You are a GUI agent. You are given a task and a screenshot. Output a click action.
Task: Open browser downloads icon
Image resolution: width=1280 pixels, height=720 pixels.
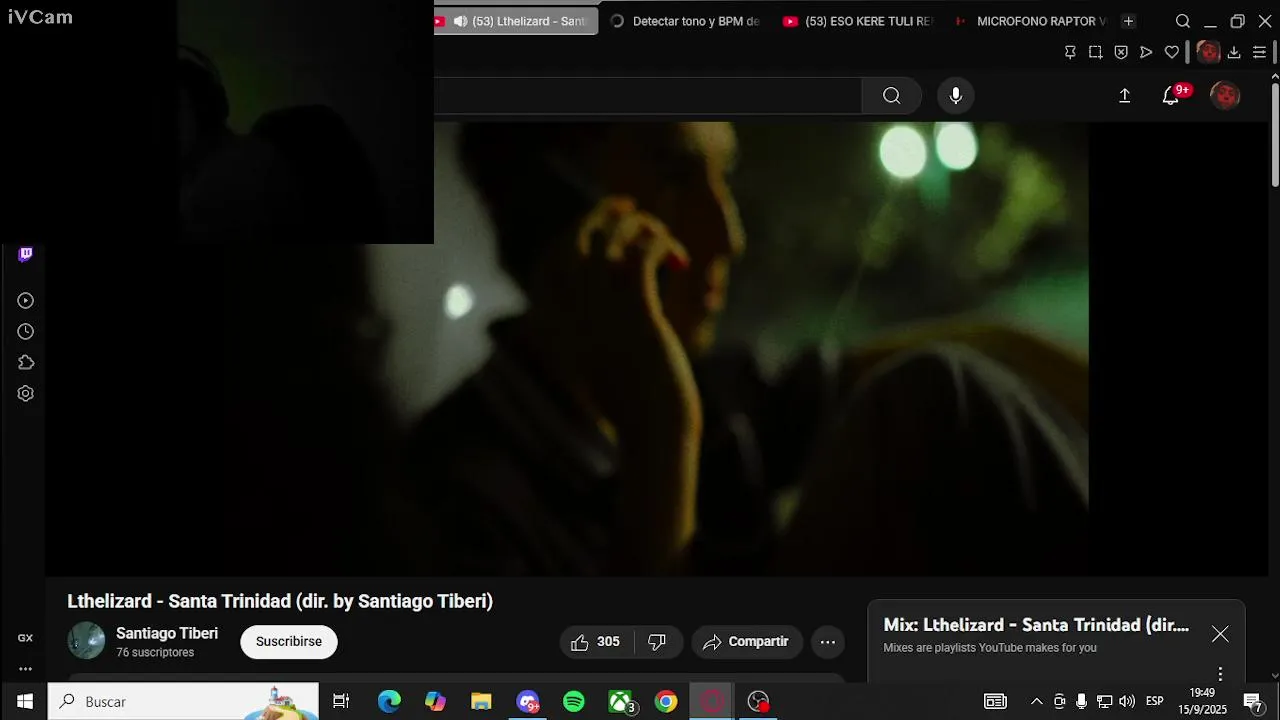(1234, 52)
